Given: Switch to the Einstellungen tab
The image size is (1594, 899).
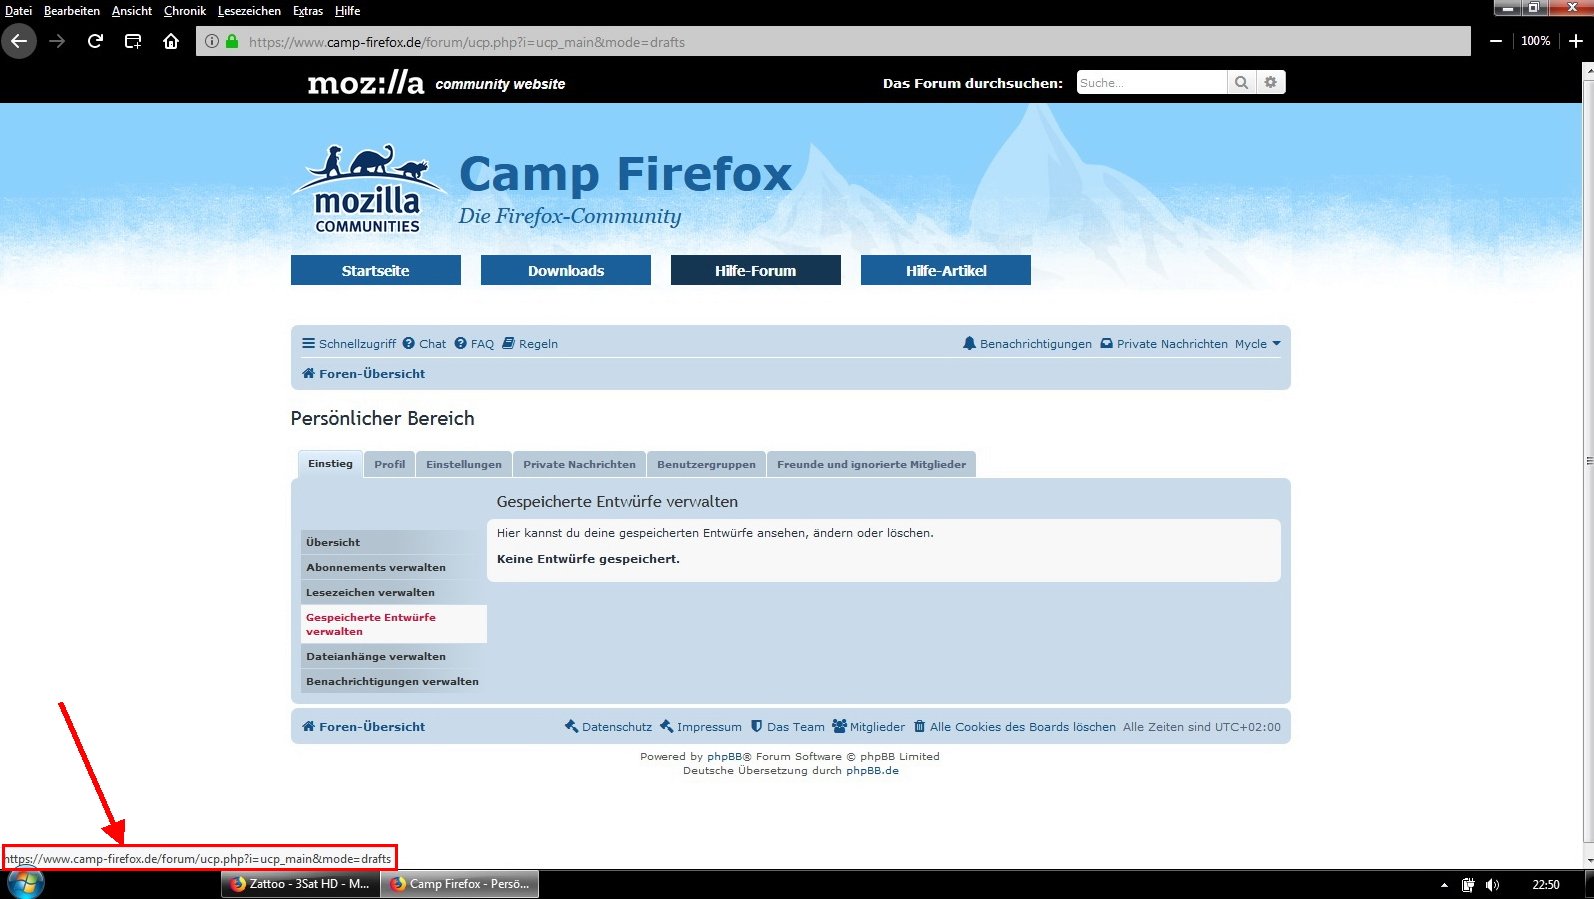Looking at the screenshot, I should pyautogui.click(x=464, y=464).
